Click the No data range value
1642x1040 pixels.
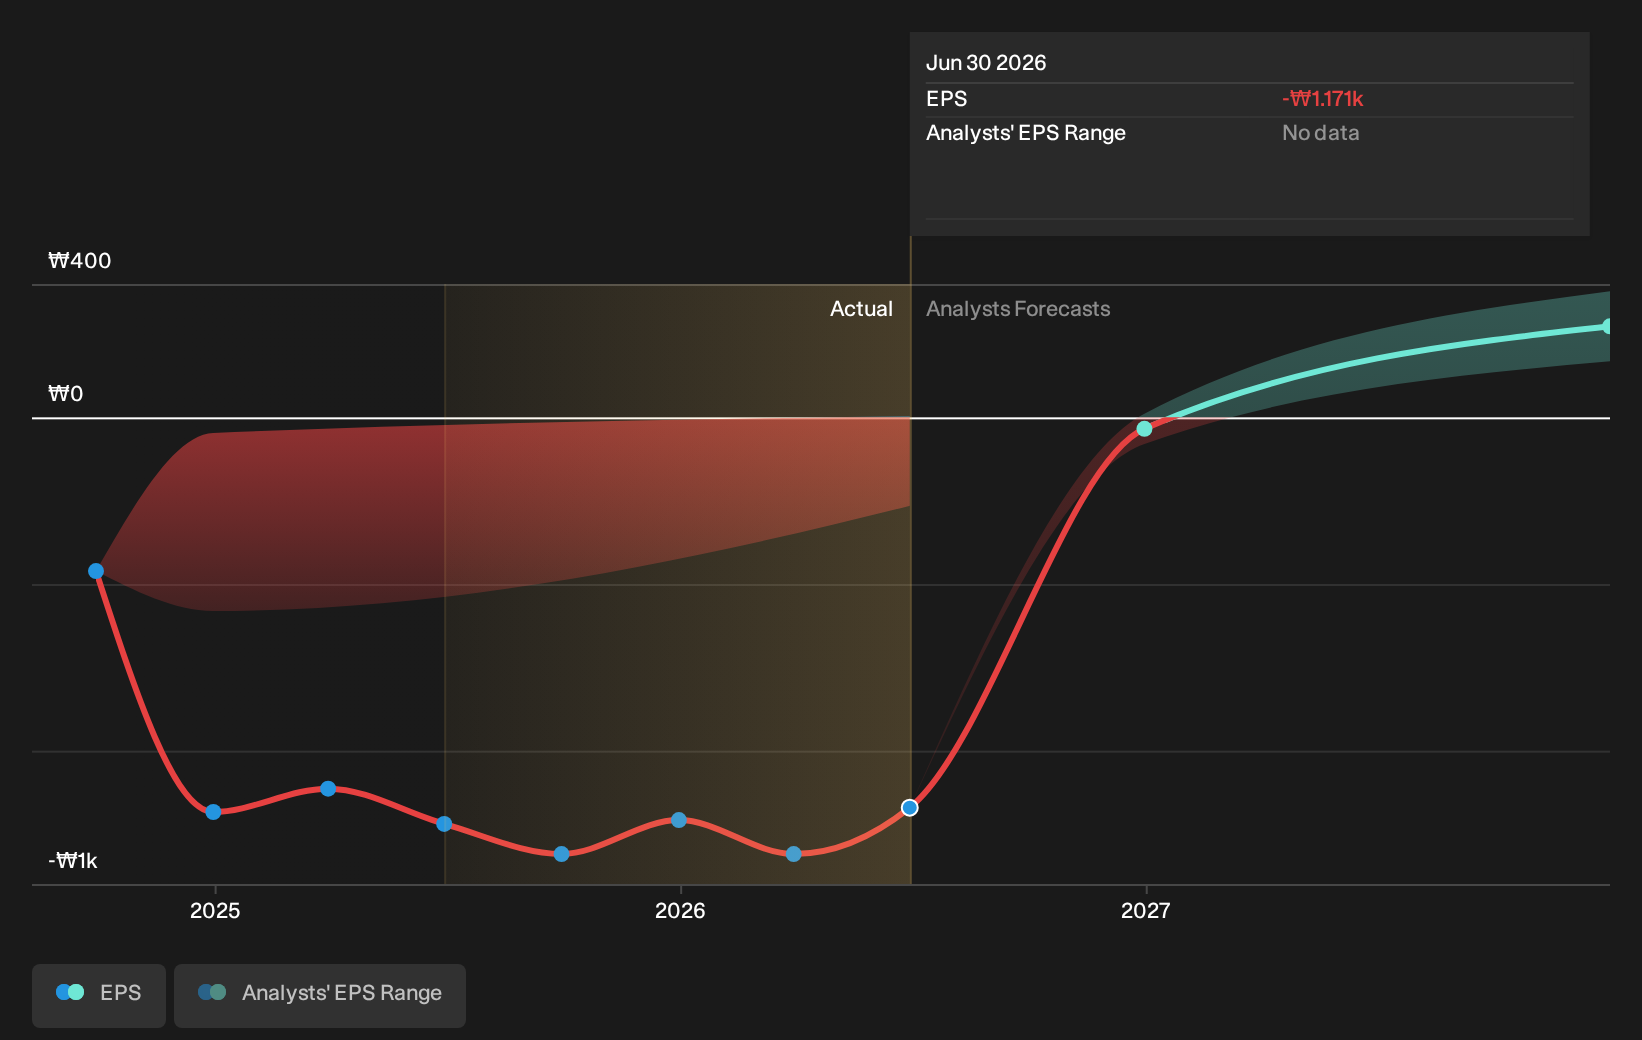1321,133
